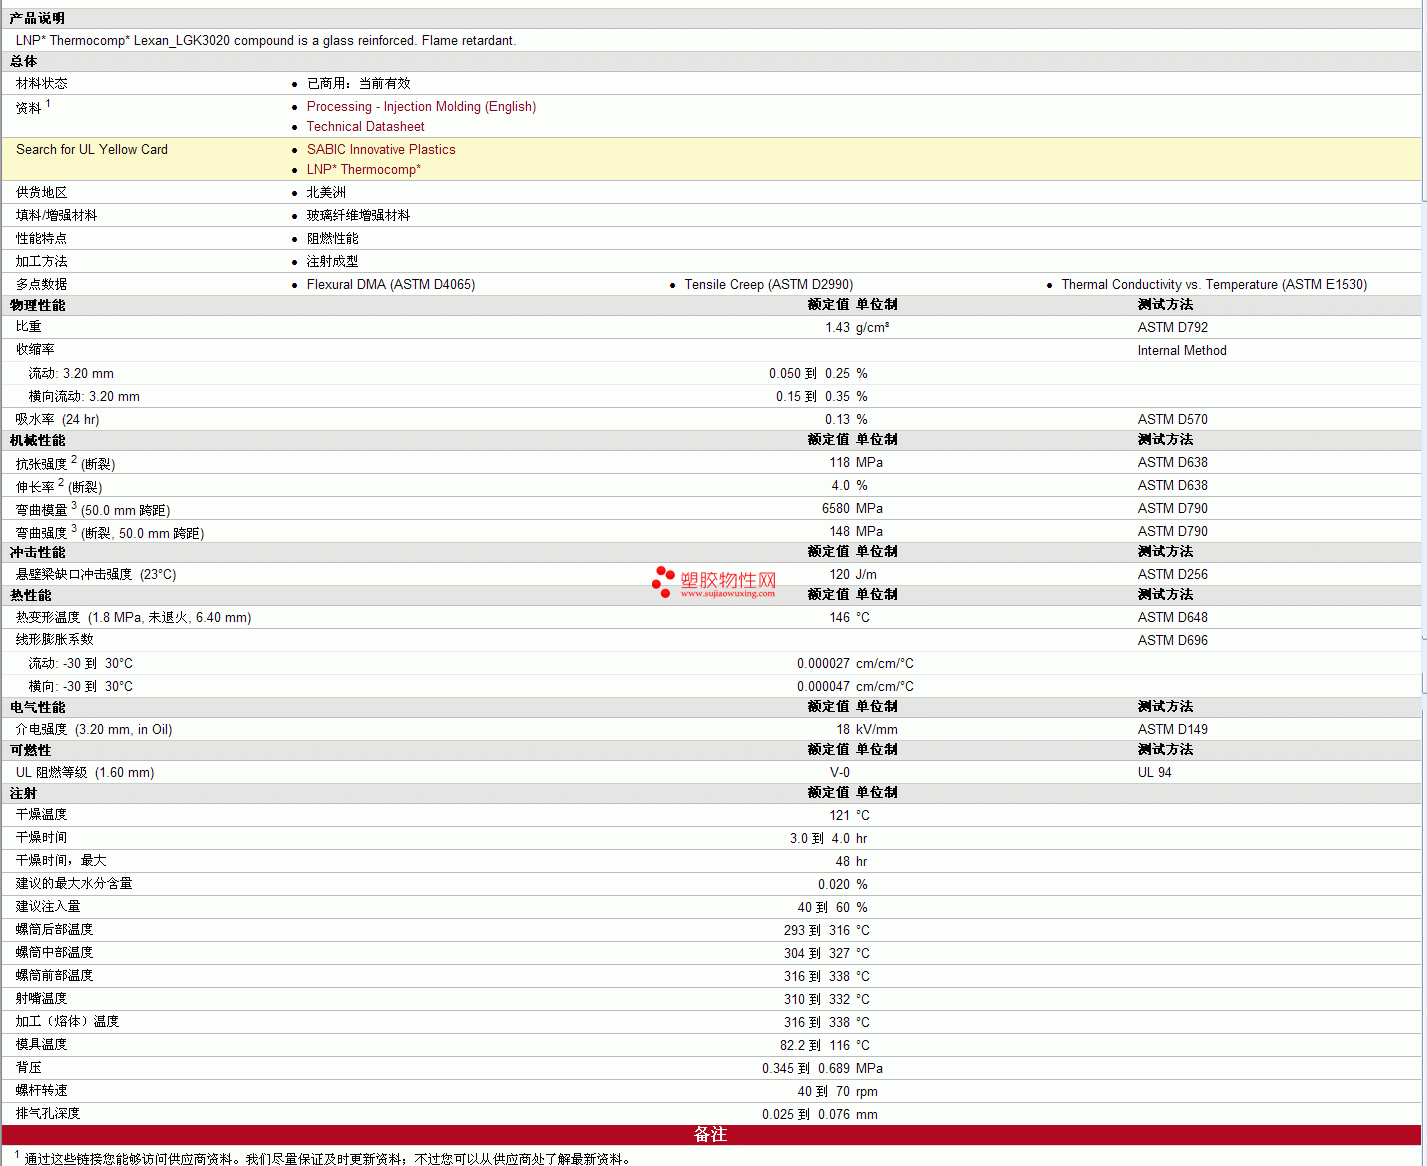Open the Technical Datasheet link
Image resolution: width=1427 pixels, height=1166 pixels.
click(x=365, y=127)
